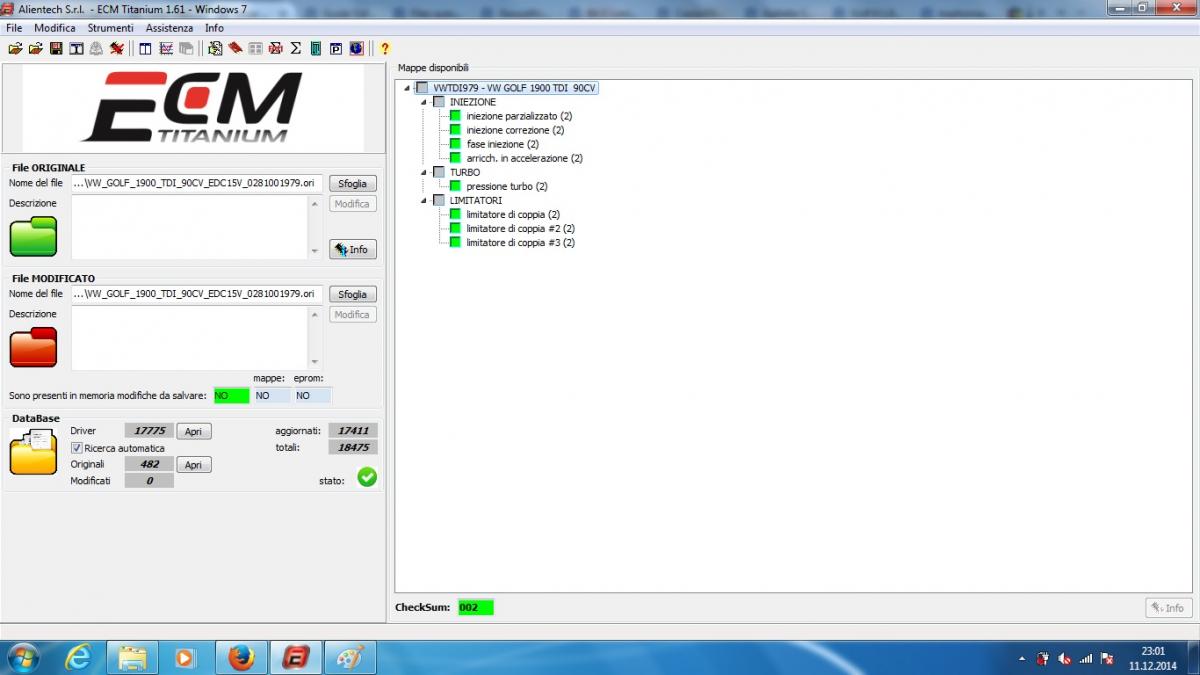Click the Windows Start button
This screenshot has width=1200, height=675.
(x=23, y=657)
